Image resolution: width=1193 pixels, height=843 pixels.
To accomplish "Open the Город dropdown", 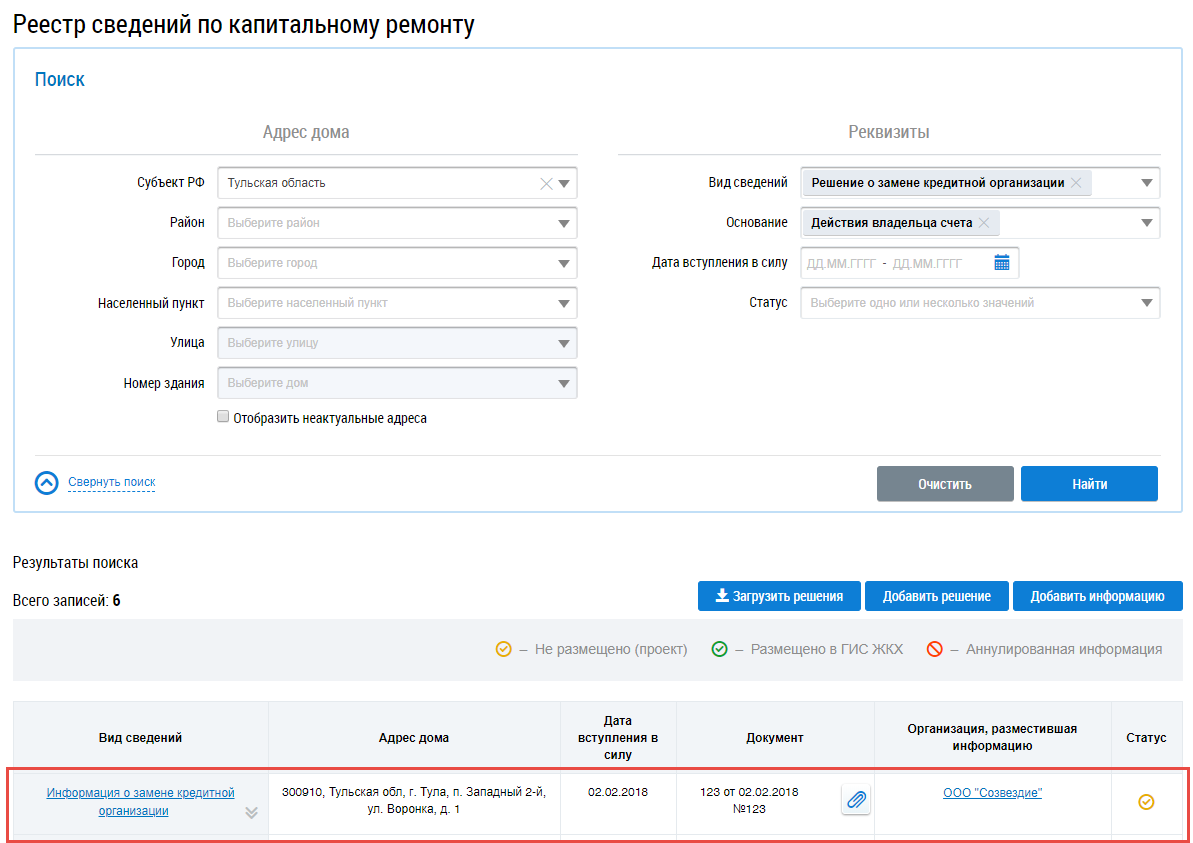I will (397, 263).
